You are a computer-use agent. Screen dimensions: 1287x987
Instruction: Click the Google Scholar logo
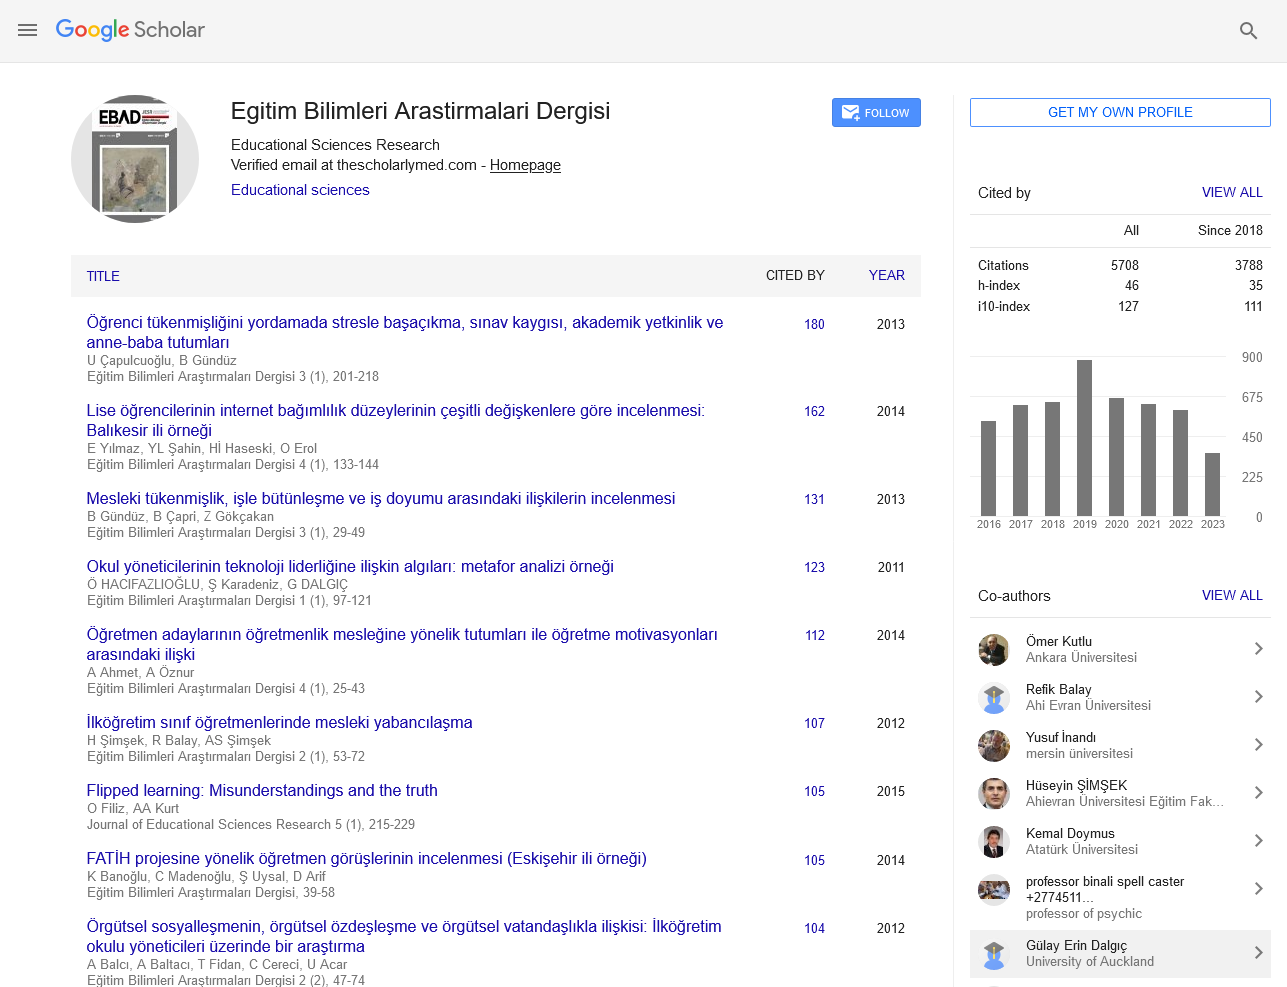(x=130, y=30)
